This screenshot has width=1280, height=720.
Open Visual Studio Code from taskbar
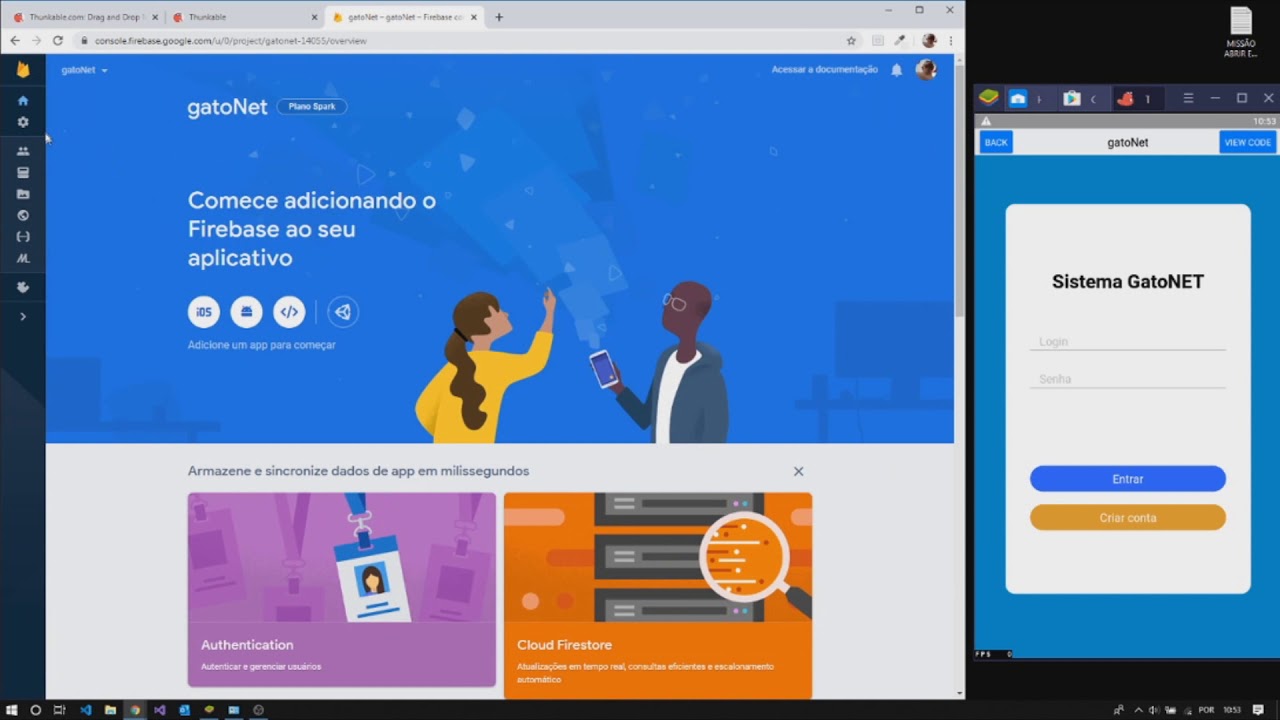tap(85, 710)
